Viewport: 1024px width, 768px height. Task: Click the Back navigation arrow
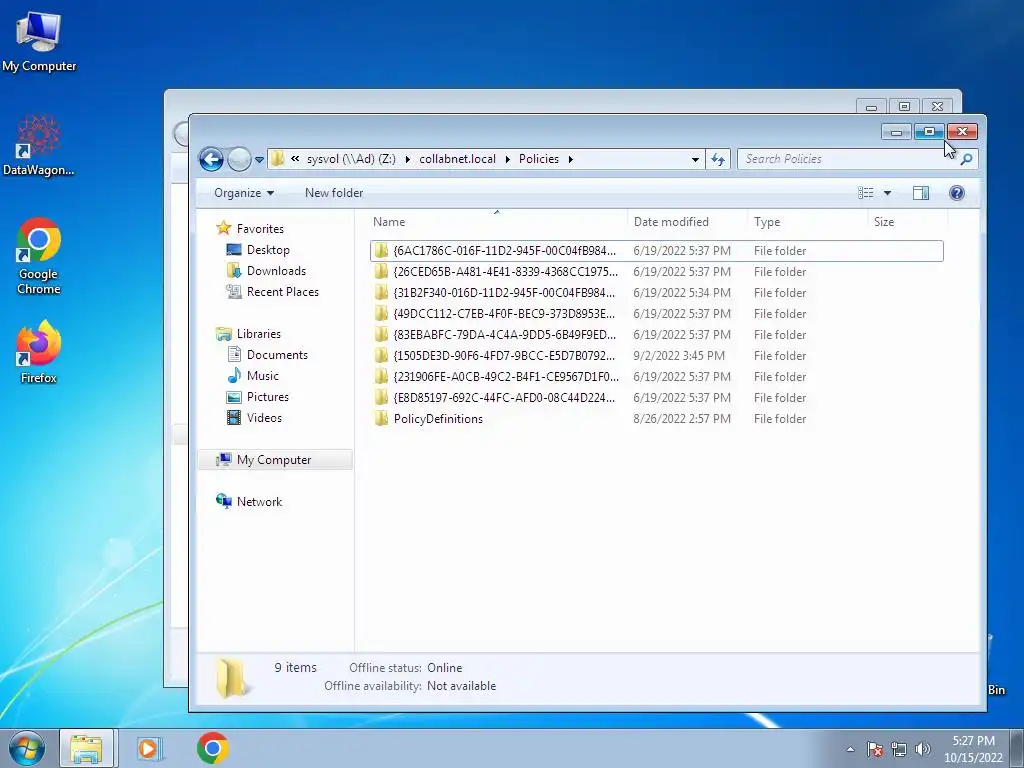pyautogui.click(x=212, y=159)
